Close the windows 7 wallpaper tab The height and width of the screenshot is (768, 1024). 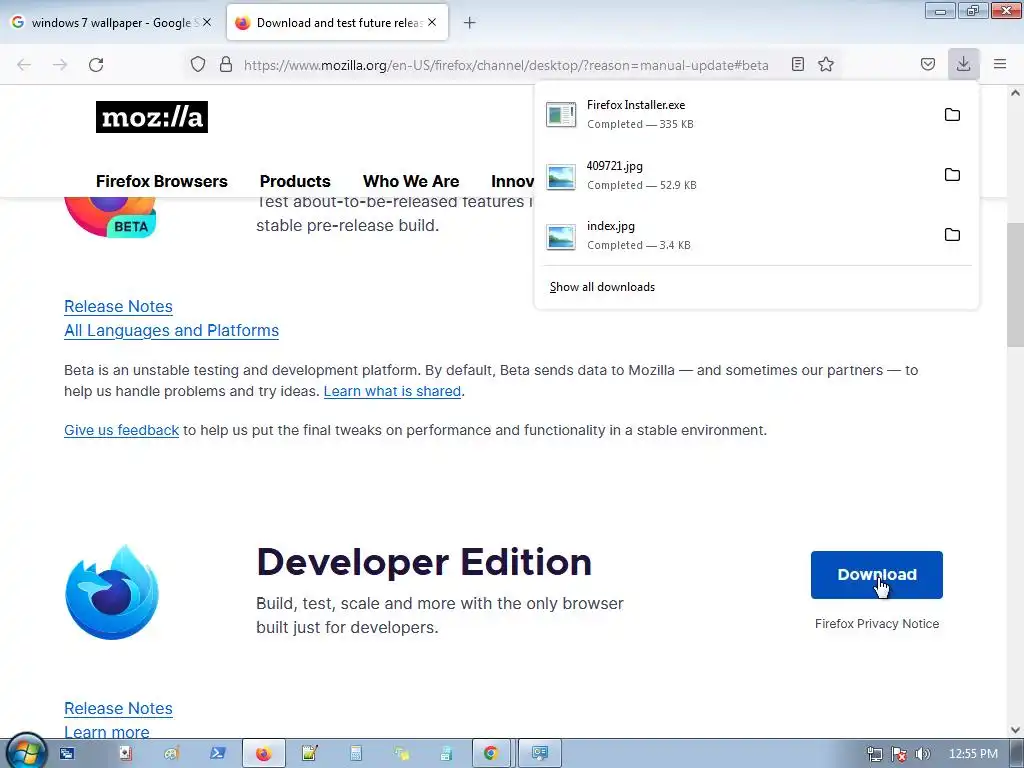(207, 22)
